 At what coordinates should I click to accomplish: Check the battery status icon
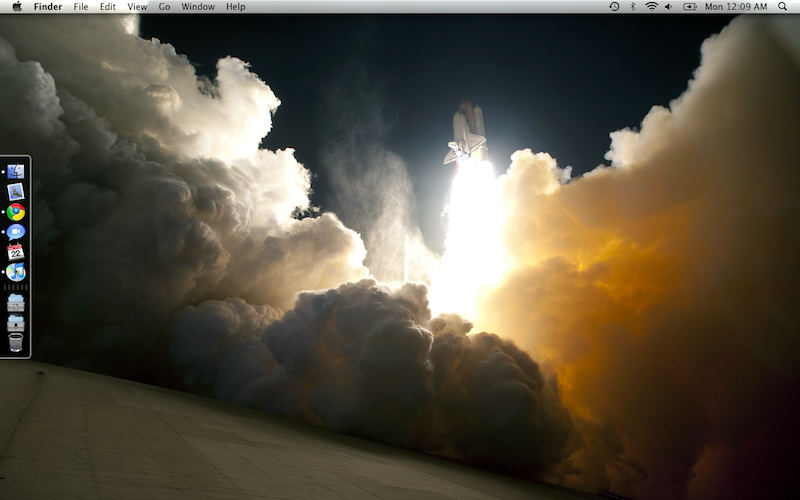coord(690,7)
